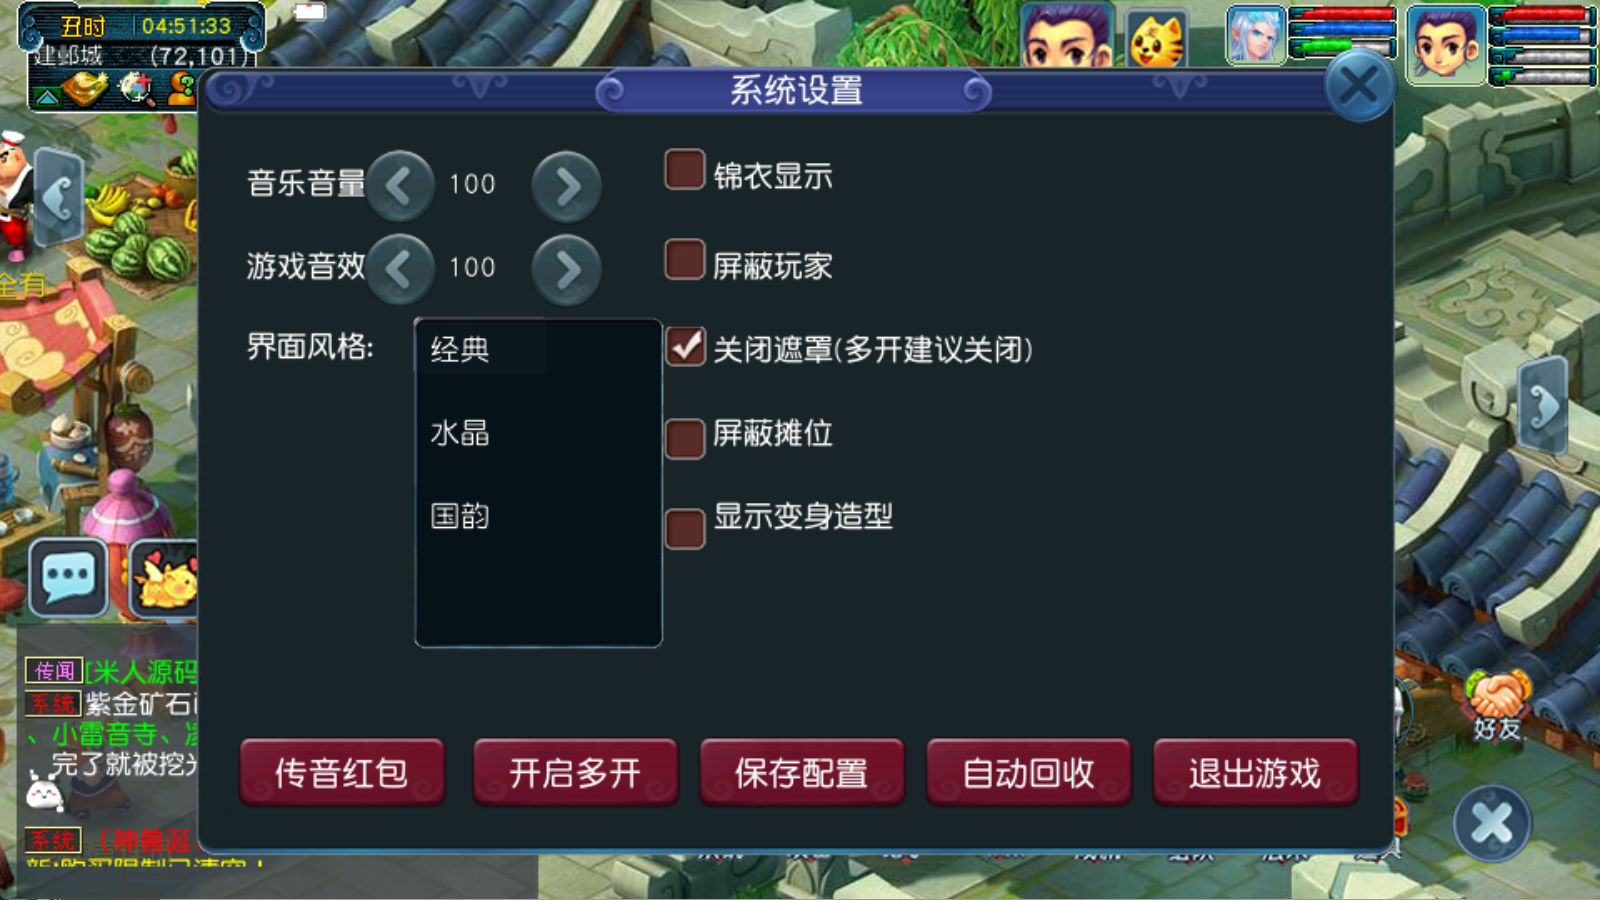Decrease 音乐音量 with the left arrow
Image resolution: width=1600 pixels, height=900 pixels.
coord(400,186)
